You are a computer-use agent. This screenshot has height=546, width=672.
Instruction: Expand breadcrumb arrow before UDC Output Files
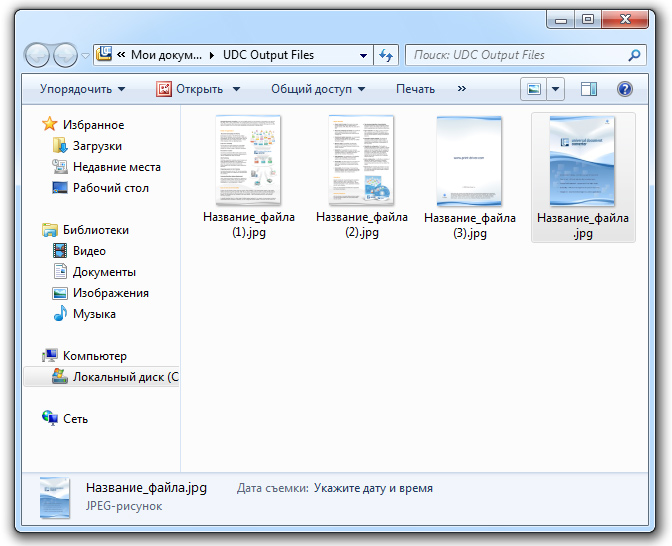click(212, 55)
